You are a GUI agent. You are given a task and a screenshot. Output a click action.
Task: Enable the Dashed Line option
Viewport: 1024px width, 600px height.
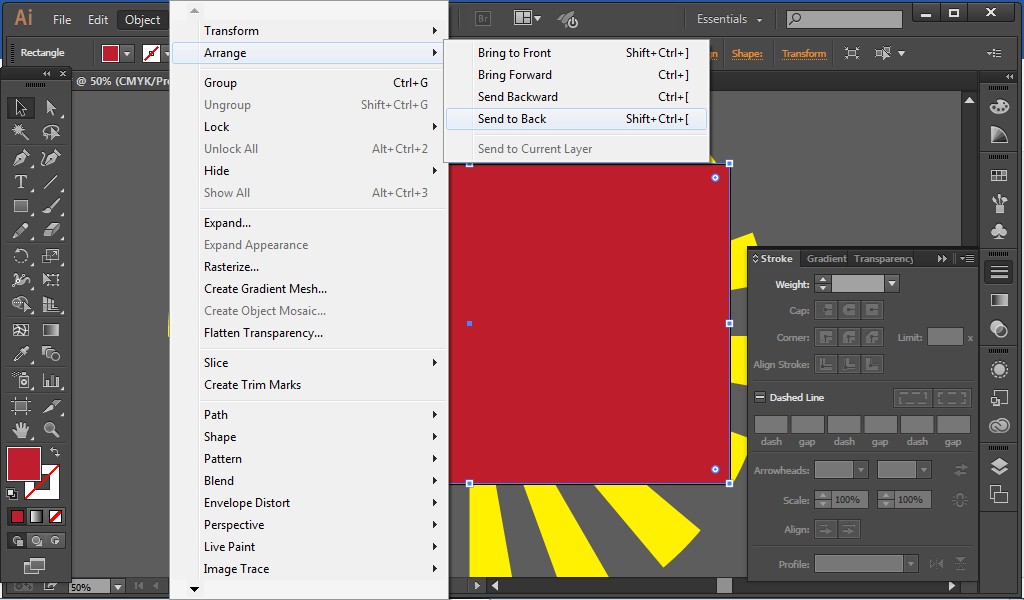(x=761, y=396)
